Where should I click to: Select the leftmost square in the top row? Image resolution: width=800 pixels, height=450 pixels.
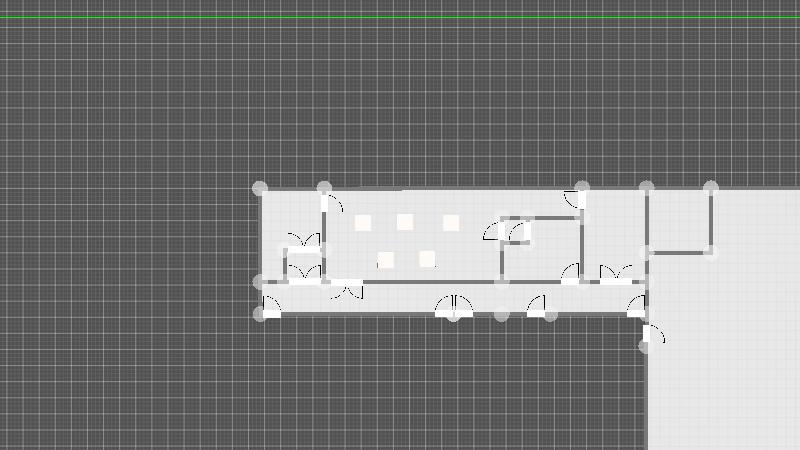pyautogui.click(x=363, y=223)
